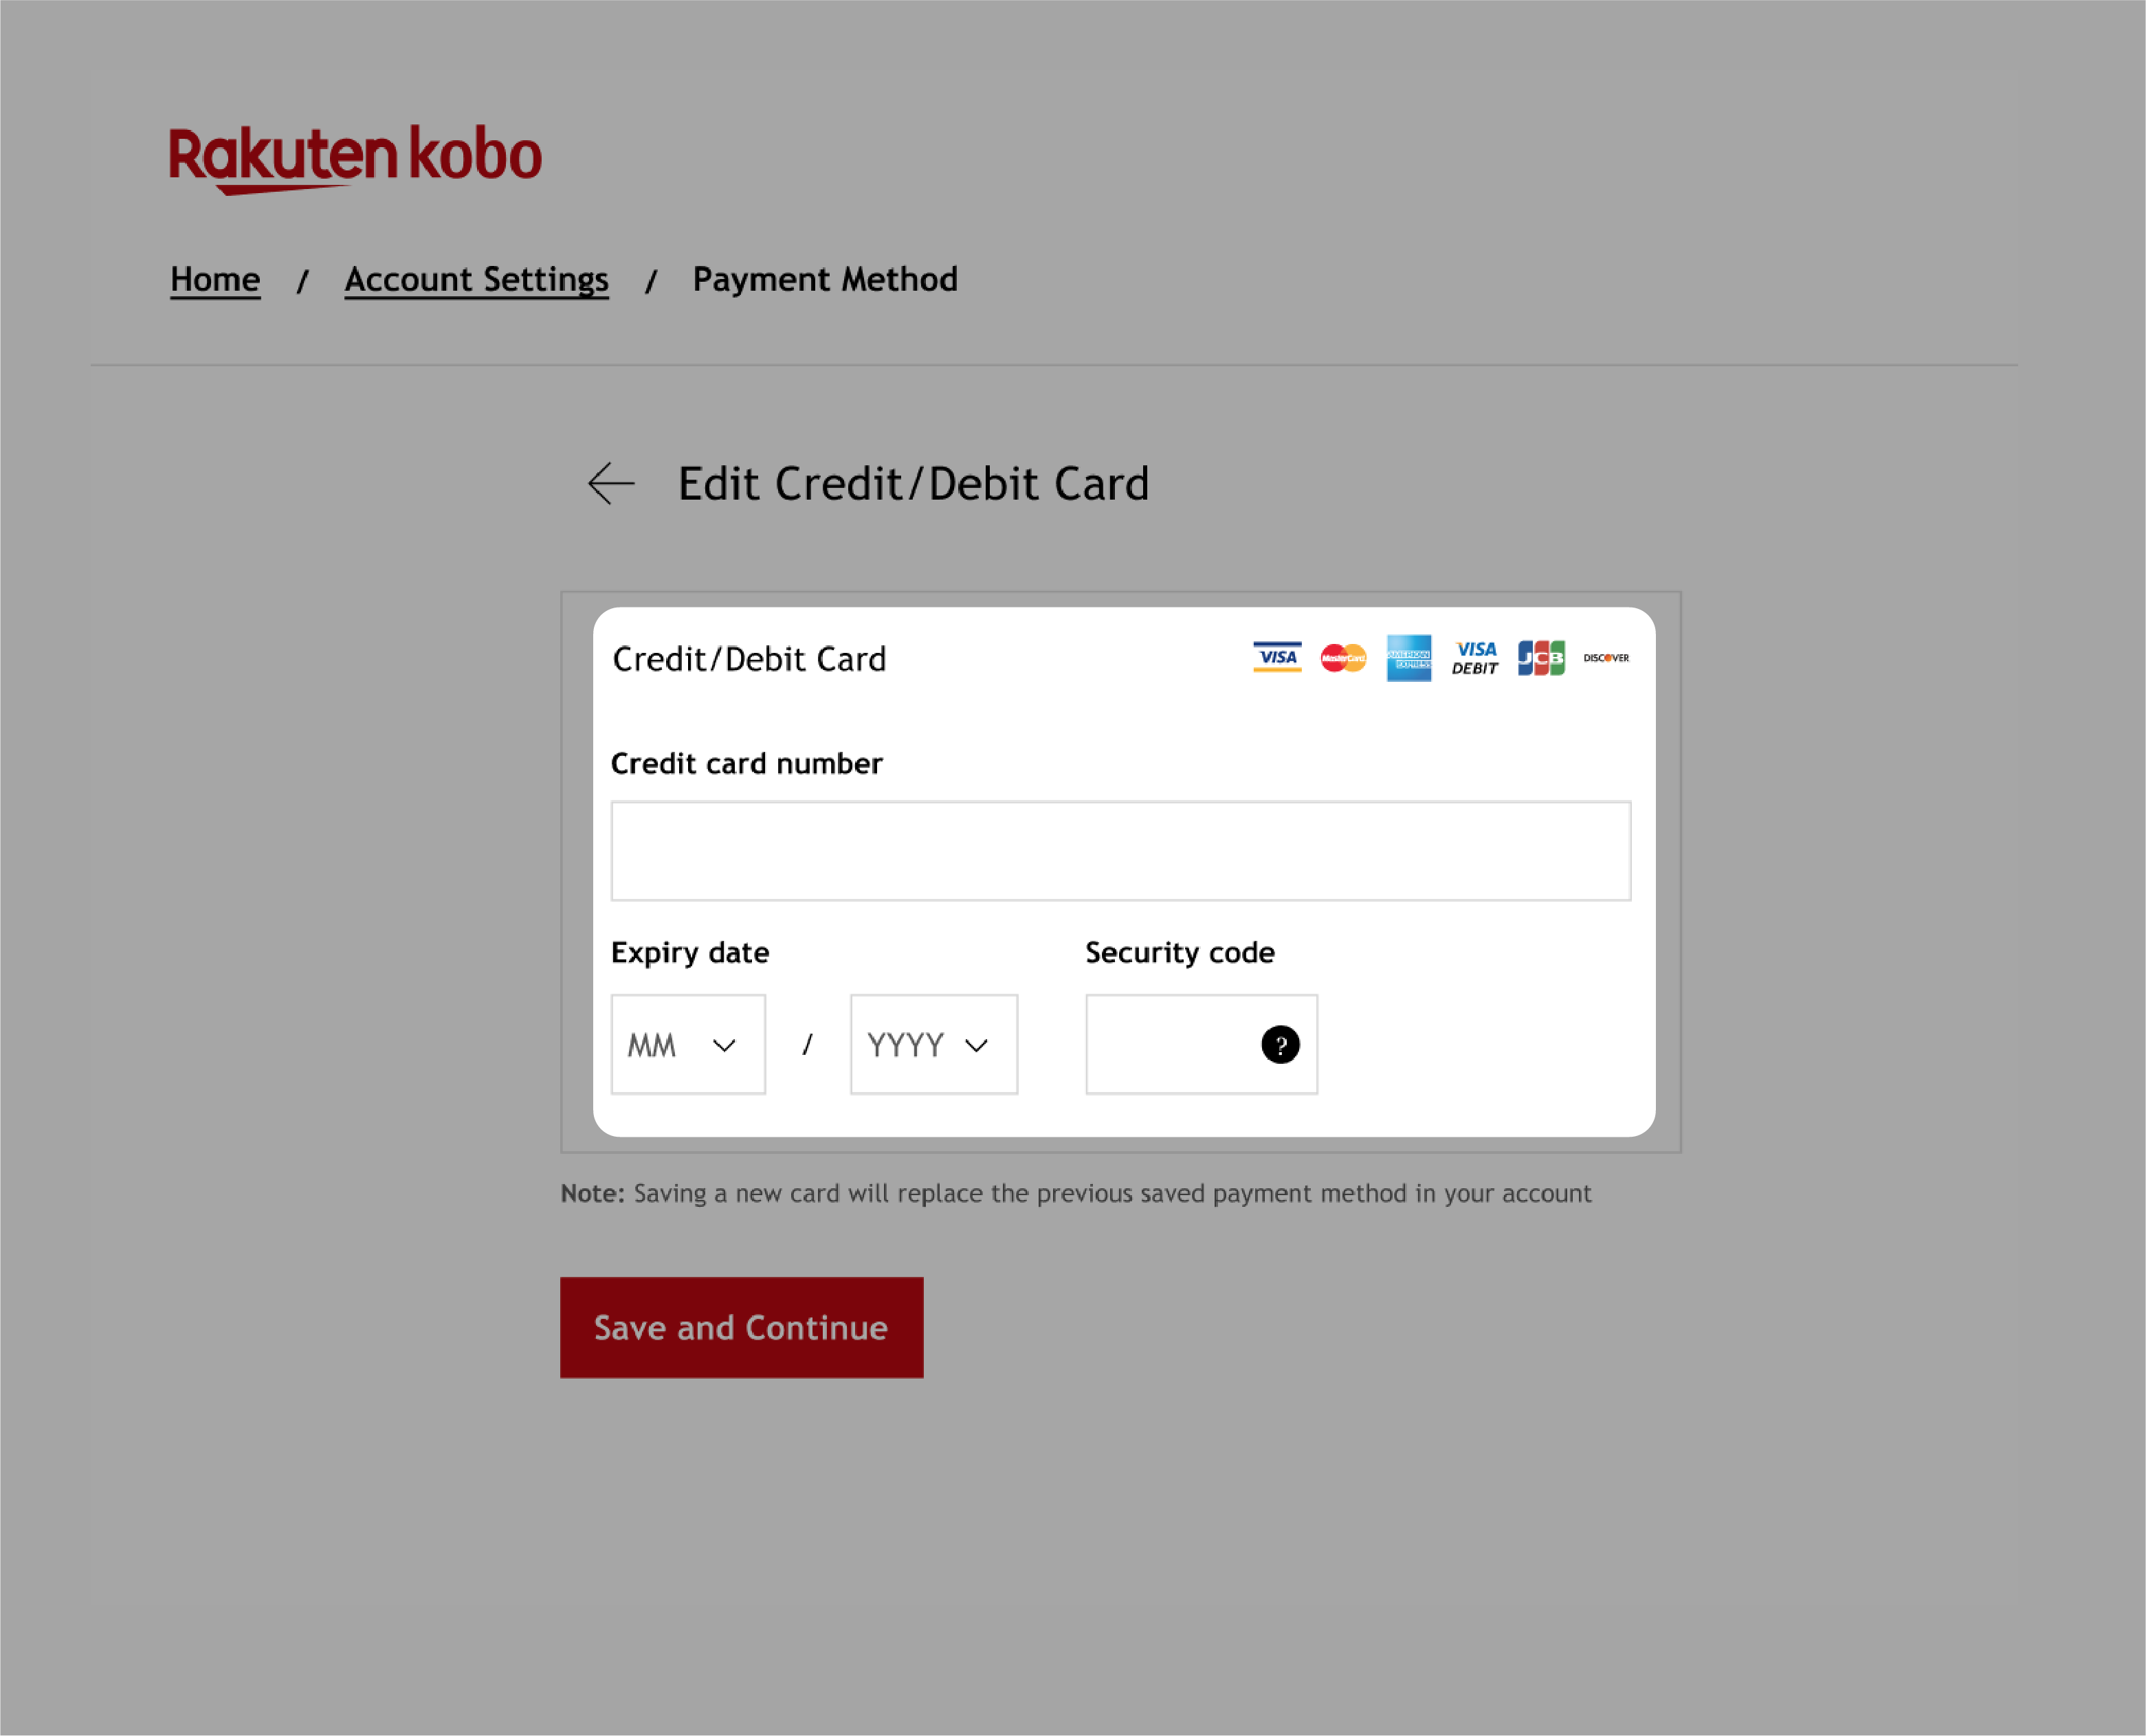2146x1736 pixels.
Task: Select the Payment Method breadcrumb tab
Action: click(824, 278)
